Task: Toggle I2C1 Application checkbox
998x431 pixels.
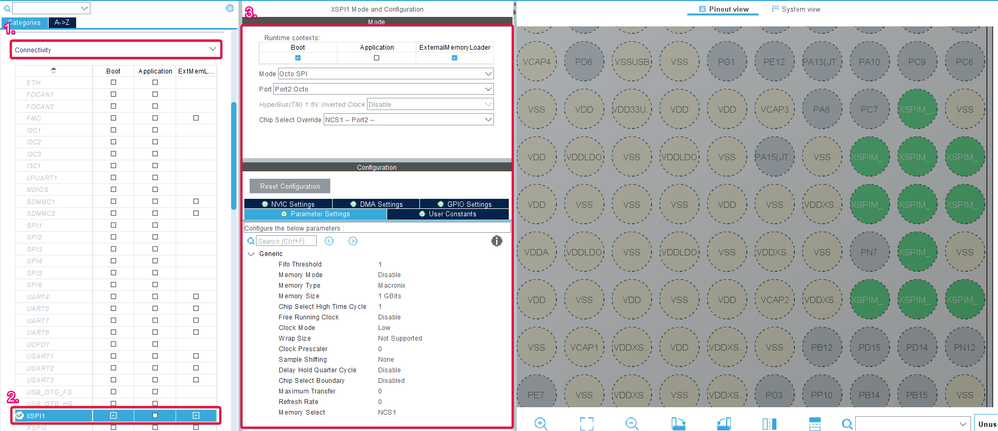Action: (x=155, y=131)
